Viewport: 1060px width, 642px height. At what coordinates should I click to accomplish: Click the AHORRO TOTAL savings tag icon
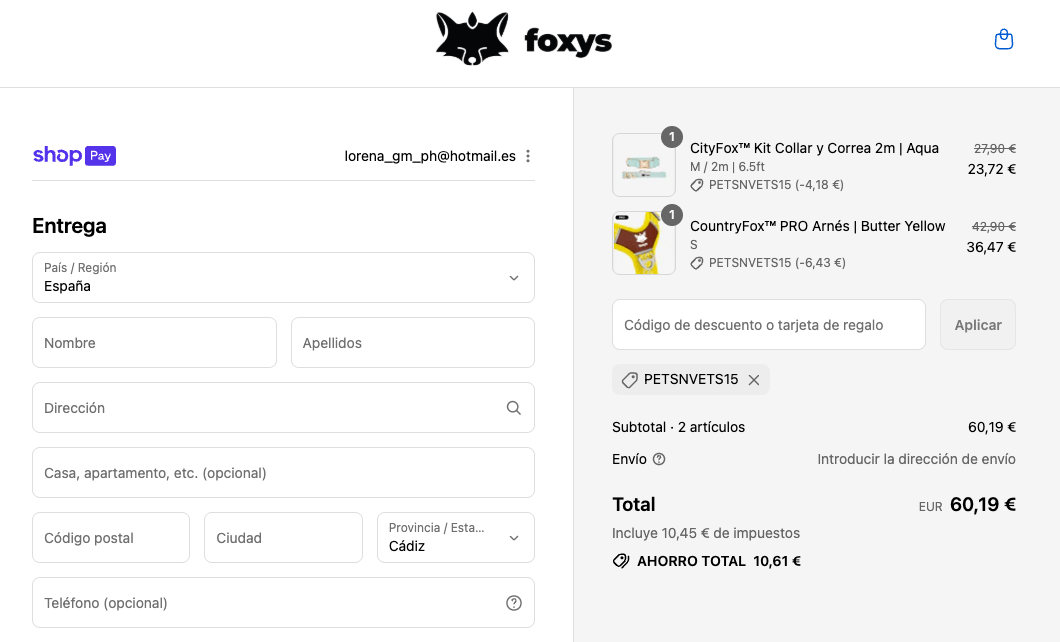[x=621, y=561]
